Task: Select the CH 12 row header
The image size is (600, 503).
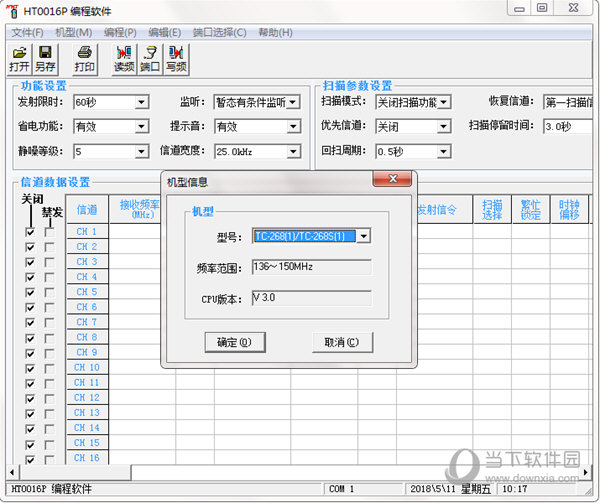Action: pyautogui.click(x=87, y=397)
